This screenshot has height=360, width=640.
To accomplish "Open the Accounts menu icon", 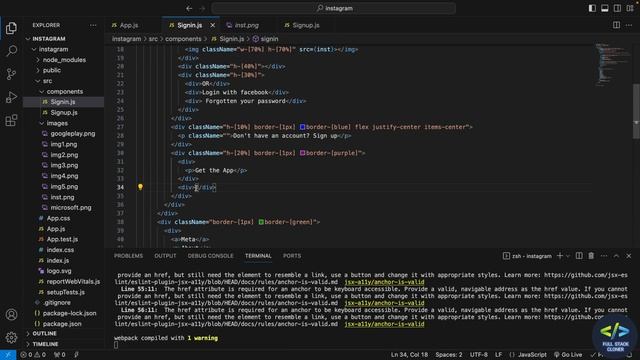I will click(11, 314).
